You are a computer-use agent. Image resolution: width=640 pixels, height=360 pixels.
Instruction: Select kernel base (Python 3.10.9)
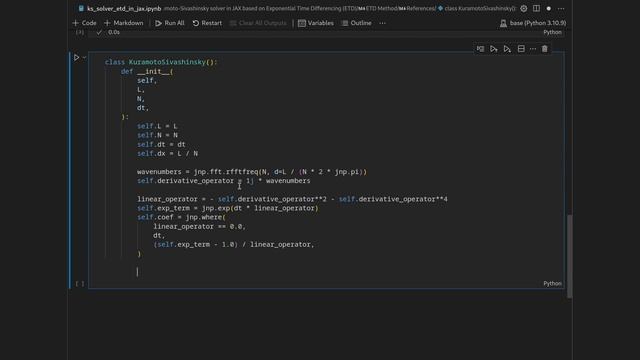coord(533,23)
